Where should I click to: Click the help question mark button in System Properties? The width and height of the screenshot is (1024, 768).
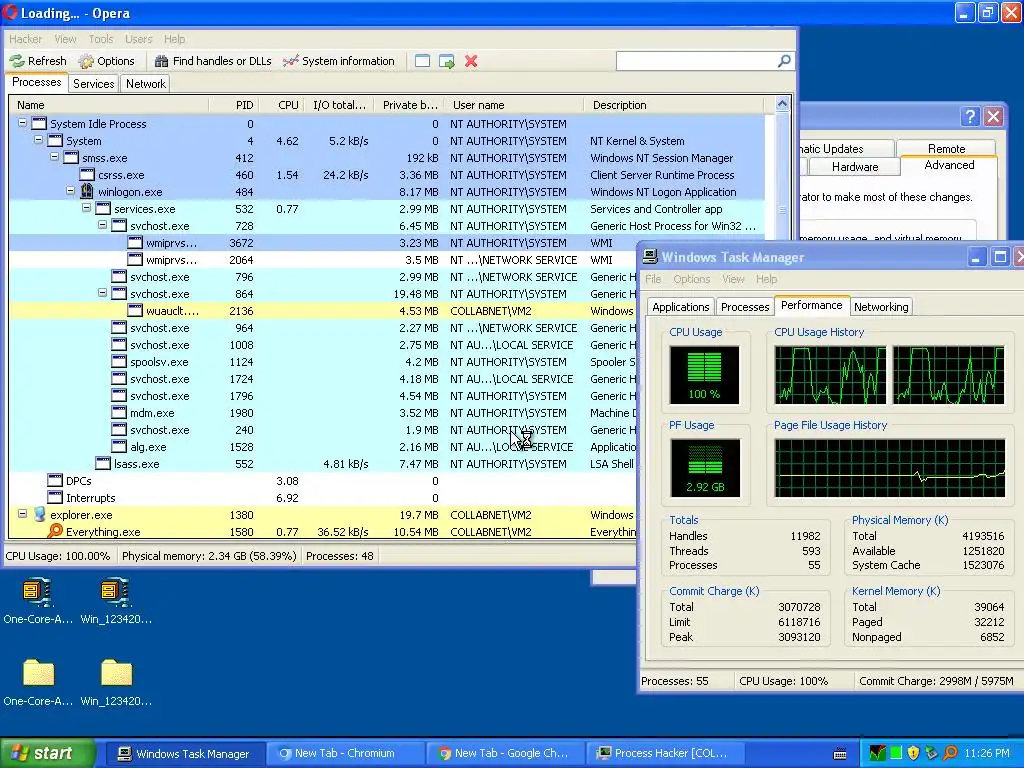point(970,116)
